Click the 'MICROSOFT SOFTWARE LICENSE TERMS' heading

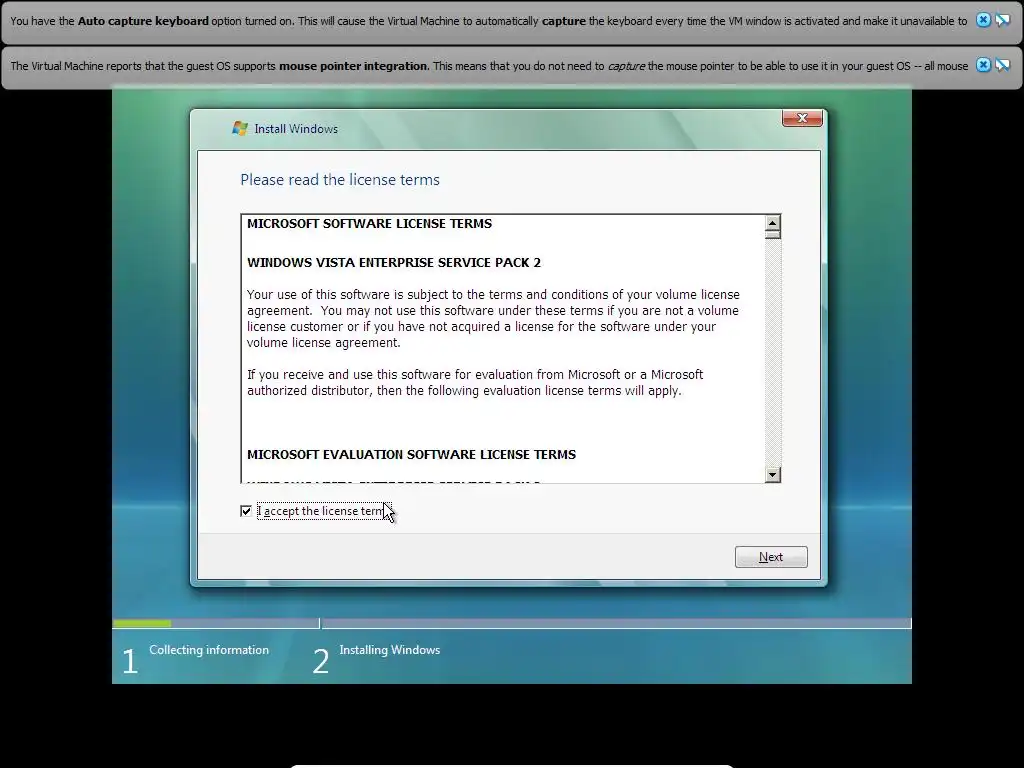(370, 223)
